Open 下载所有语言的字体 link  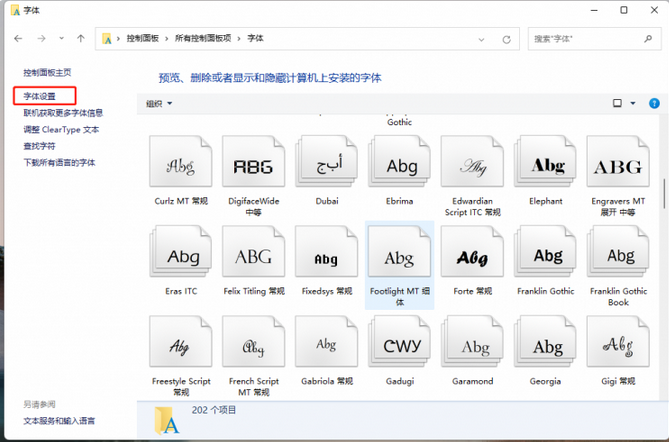[x=59, y=163]
